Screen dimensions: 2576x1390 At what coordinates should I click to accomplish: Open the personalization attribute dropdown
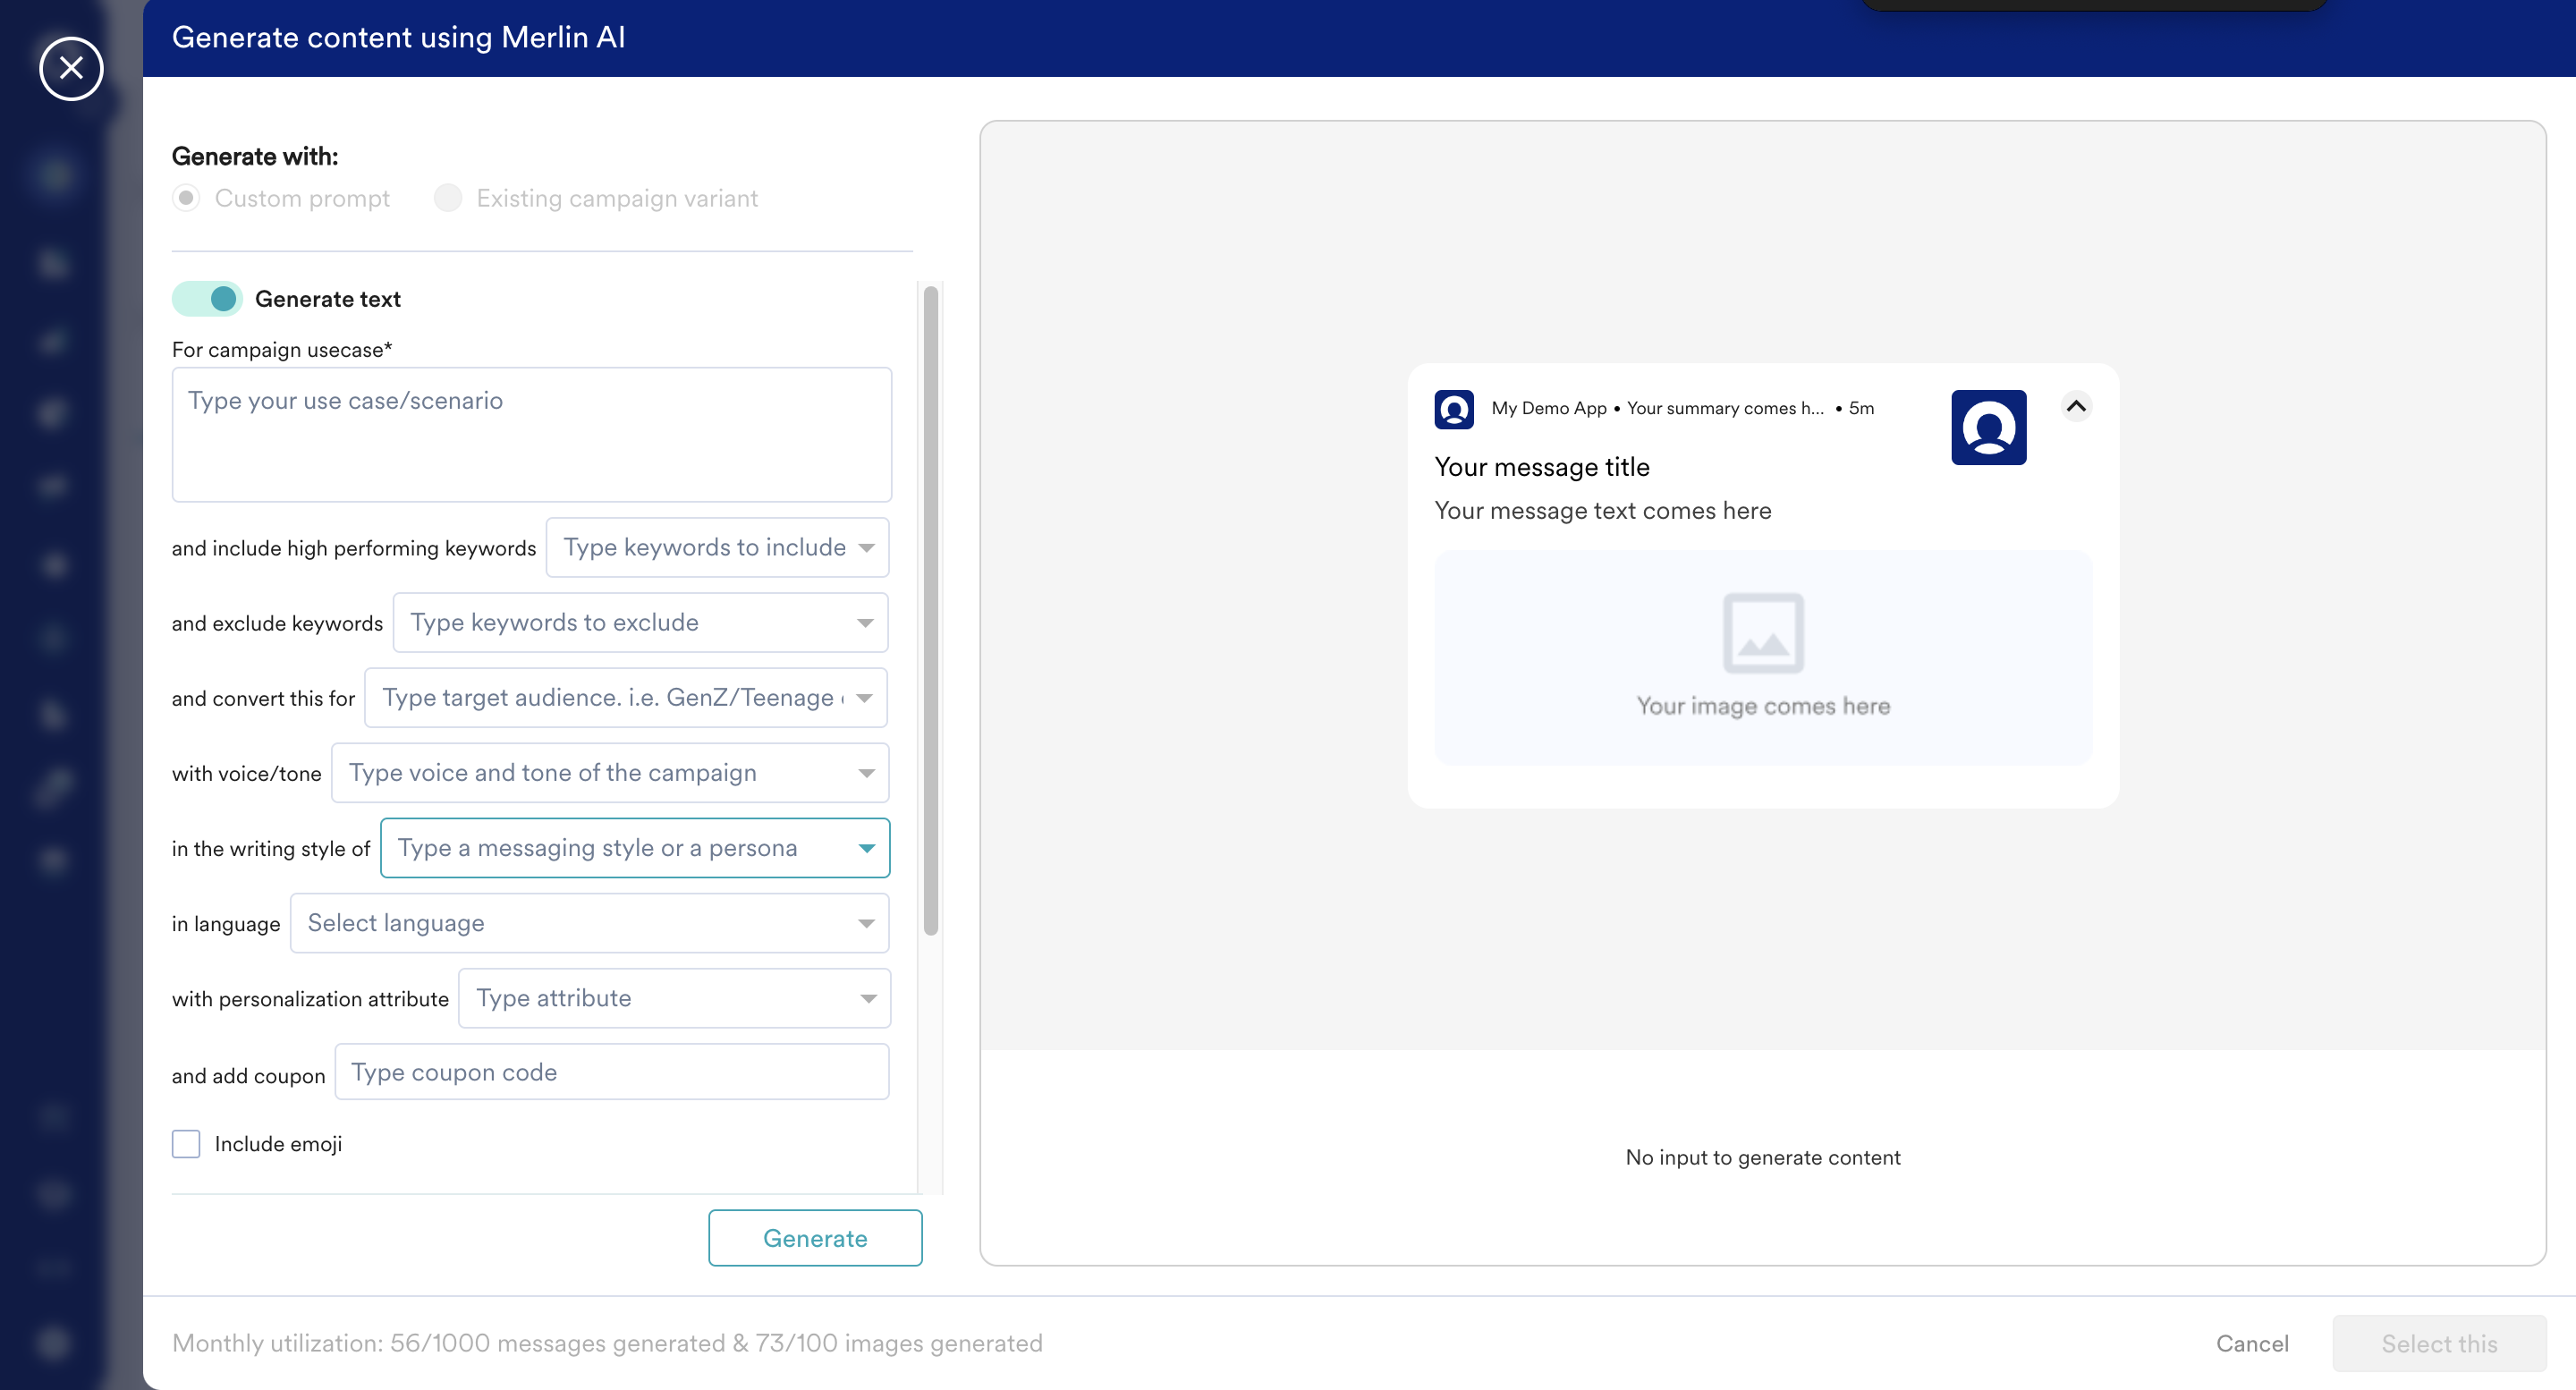[866, 998]
